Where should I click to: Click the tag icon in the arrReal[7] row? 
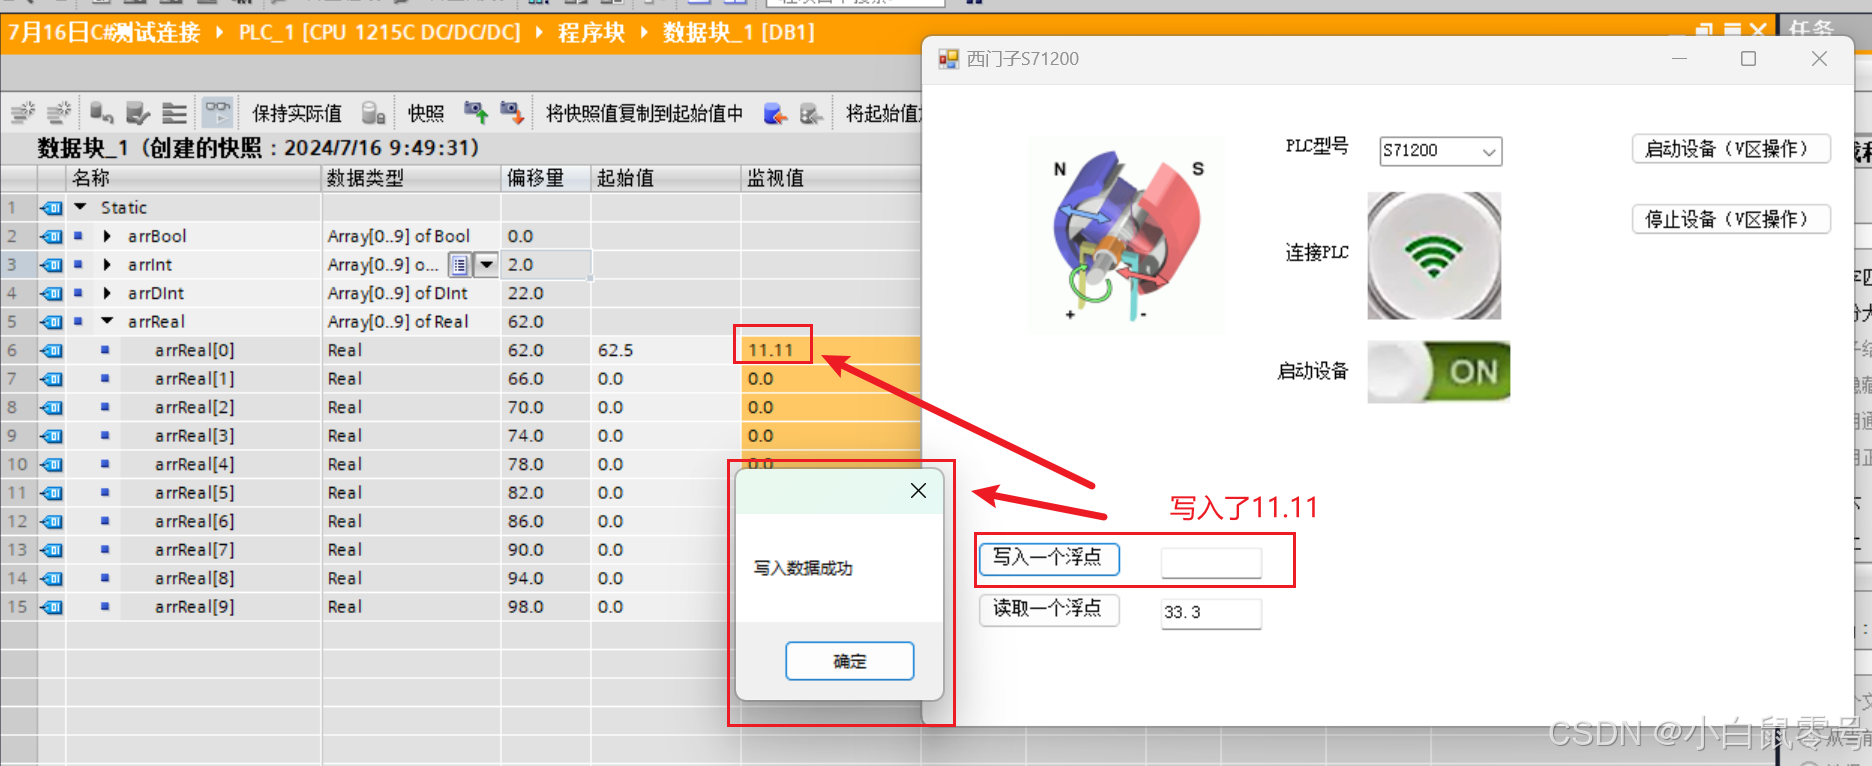pos(51,550)
